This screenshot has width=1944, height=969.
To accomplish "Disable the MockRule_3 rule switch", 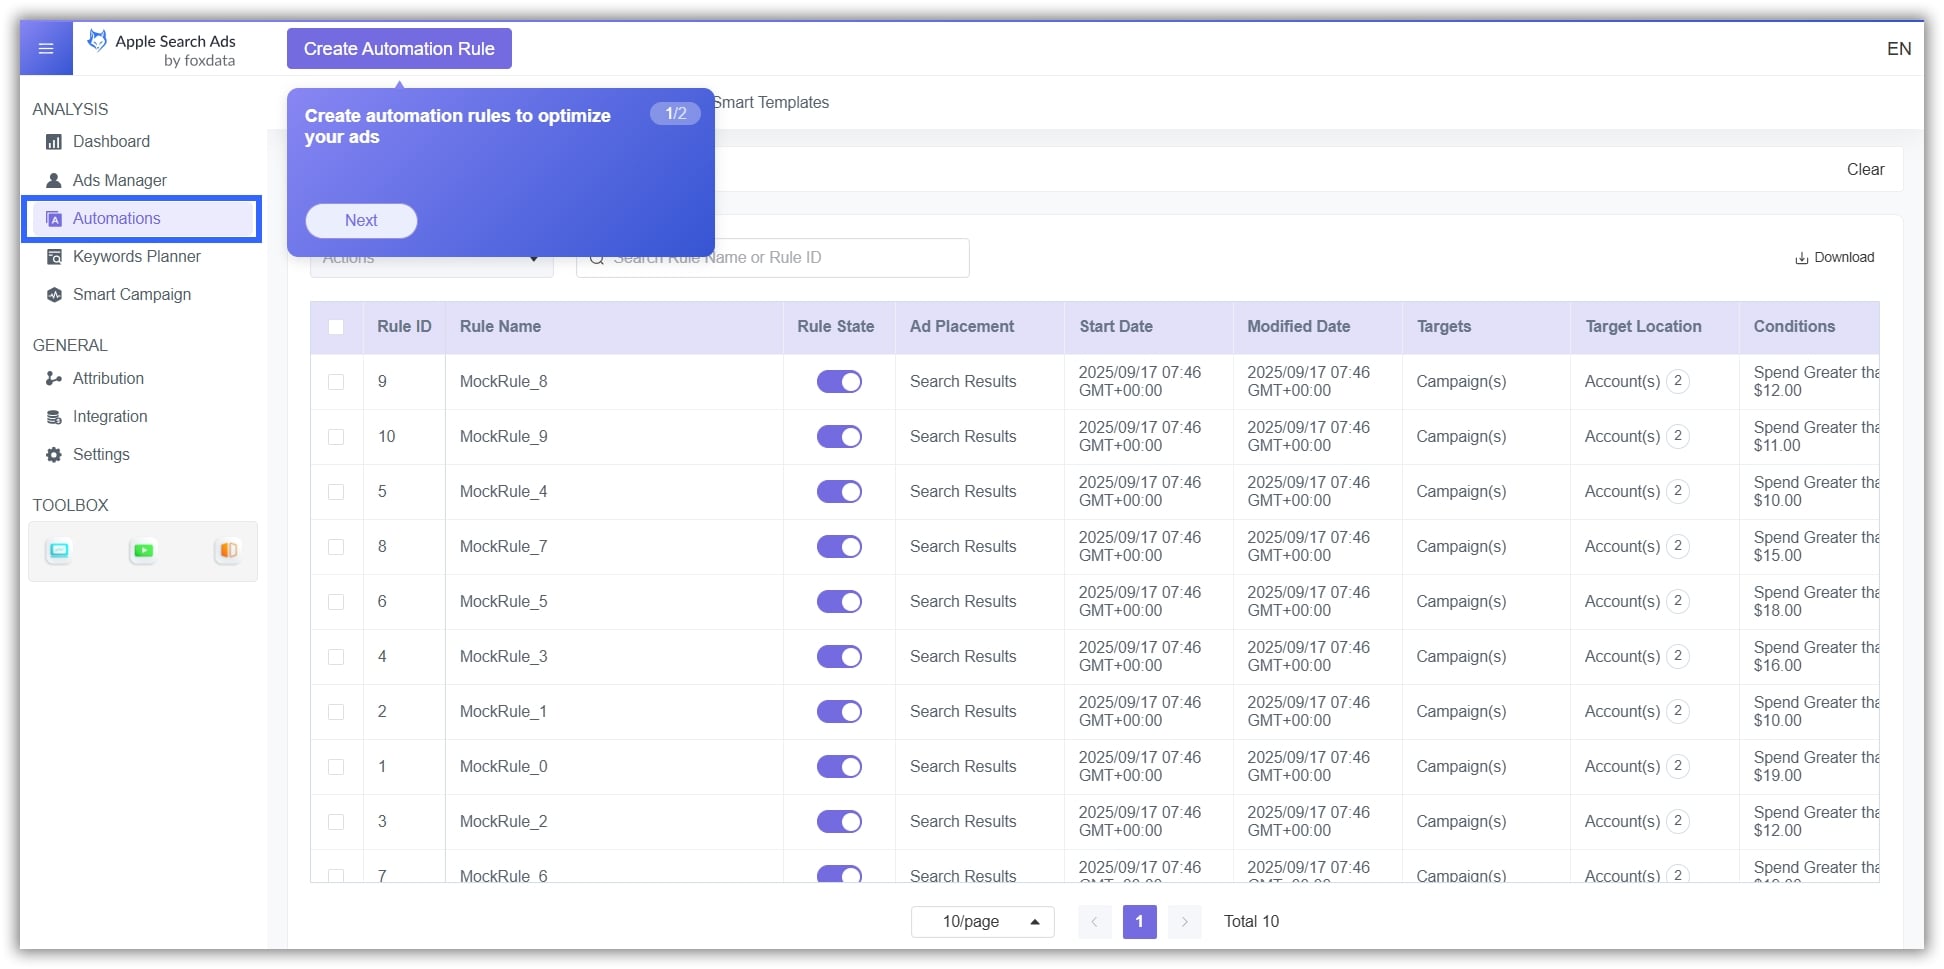I will pos(839,657).
